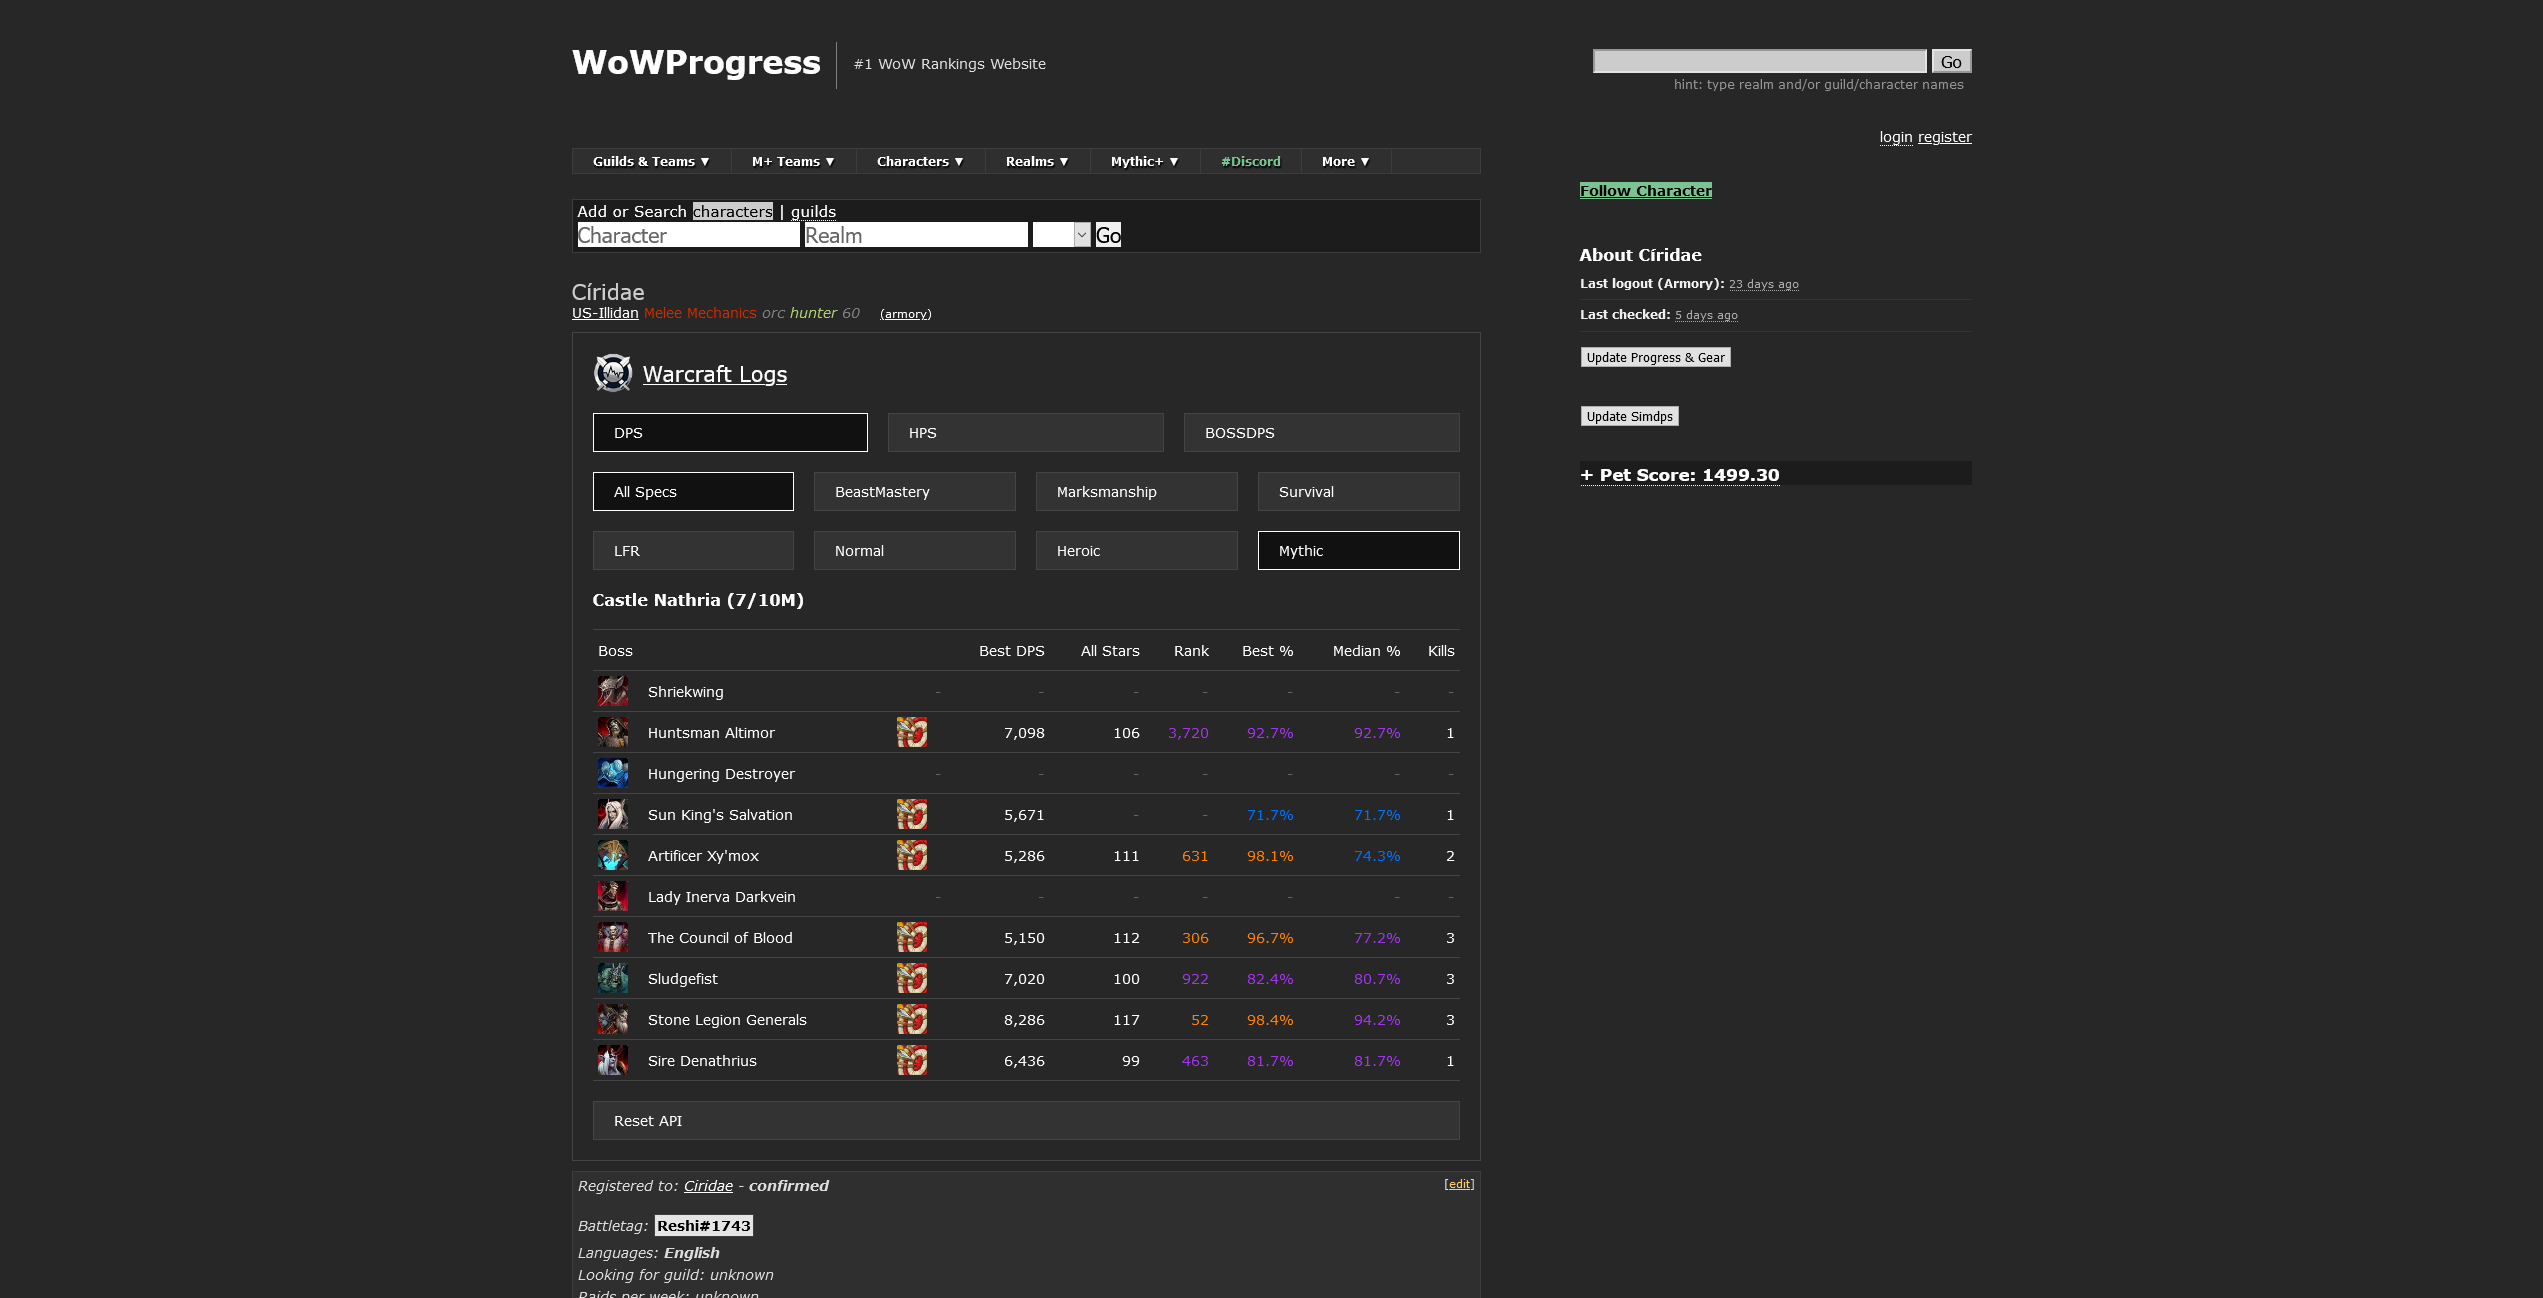Click Stone Legion Generals boss portrait
Screen dimensions: 2543x1298
coord(612,1020)
